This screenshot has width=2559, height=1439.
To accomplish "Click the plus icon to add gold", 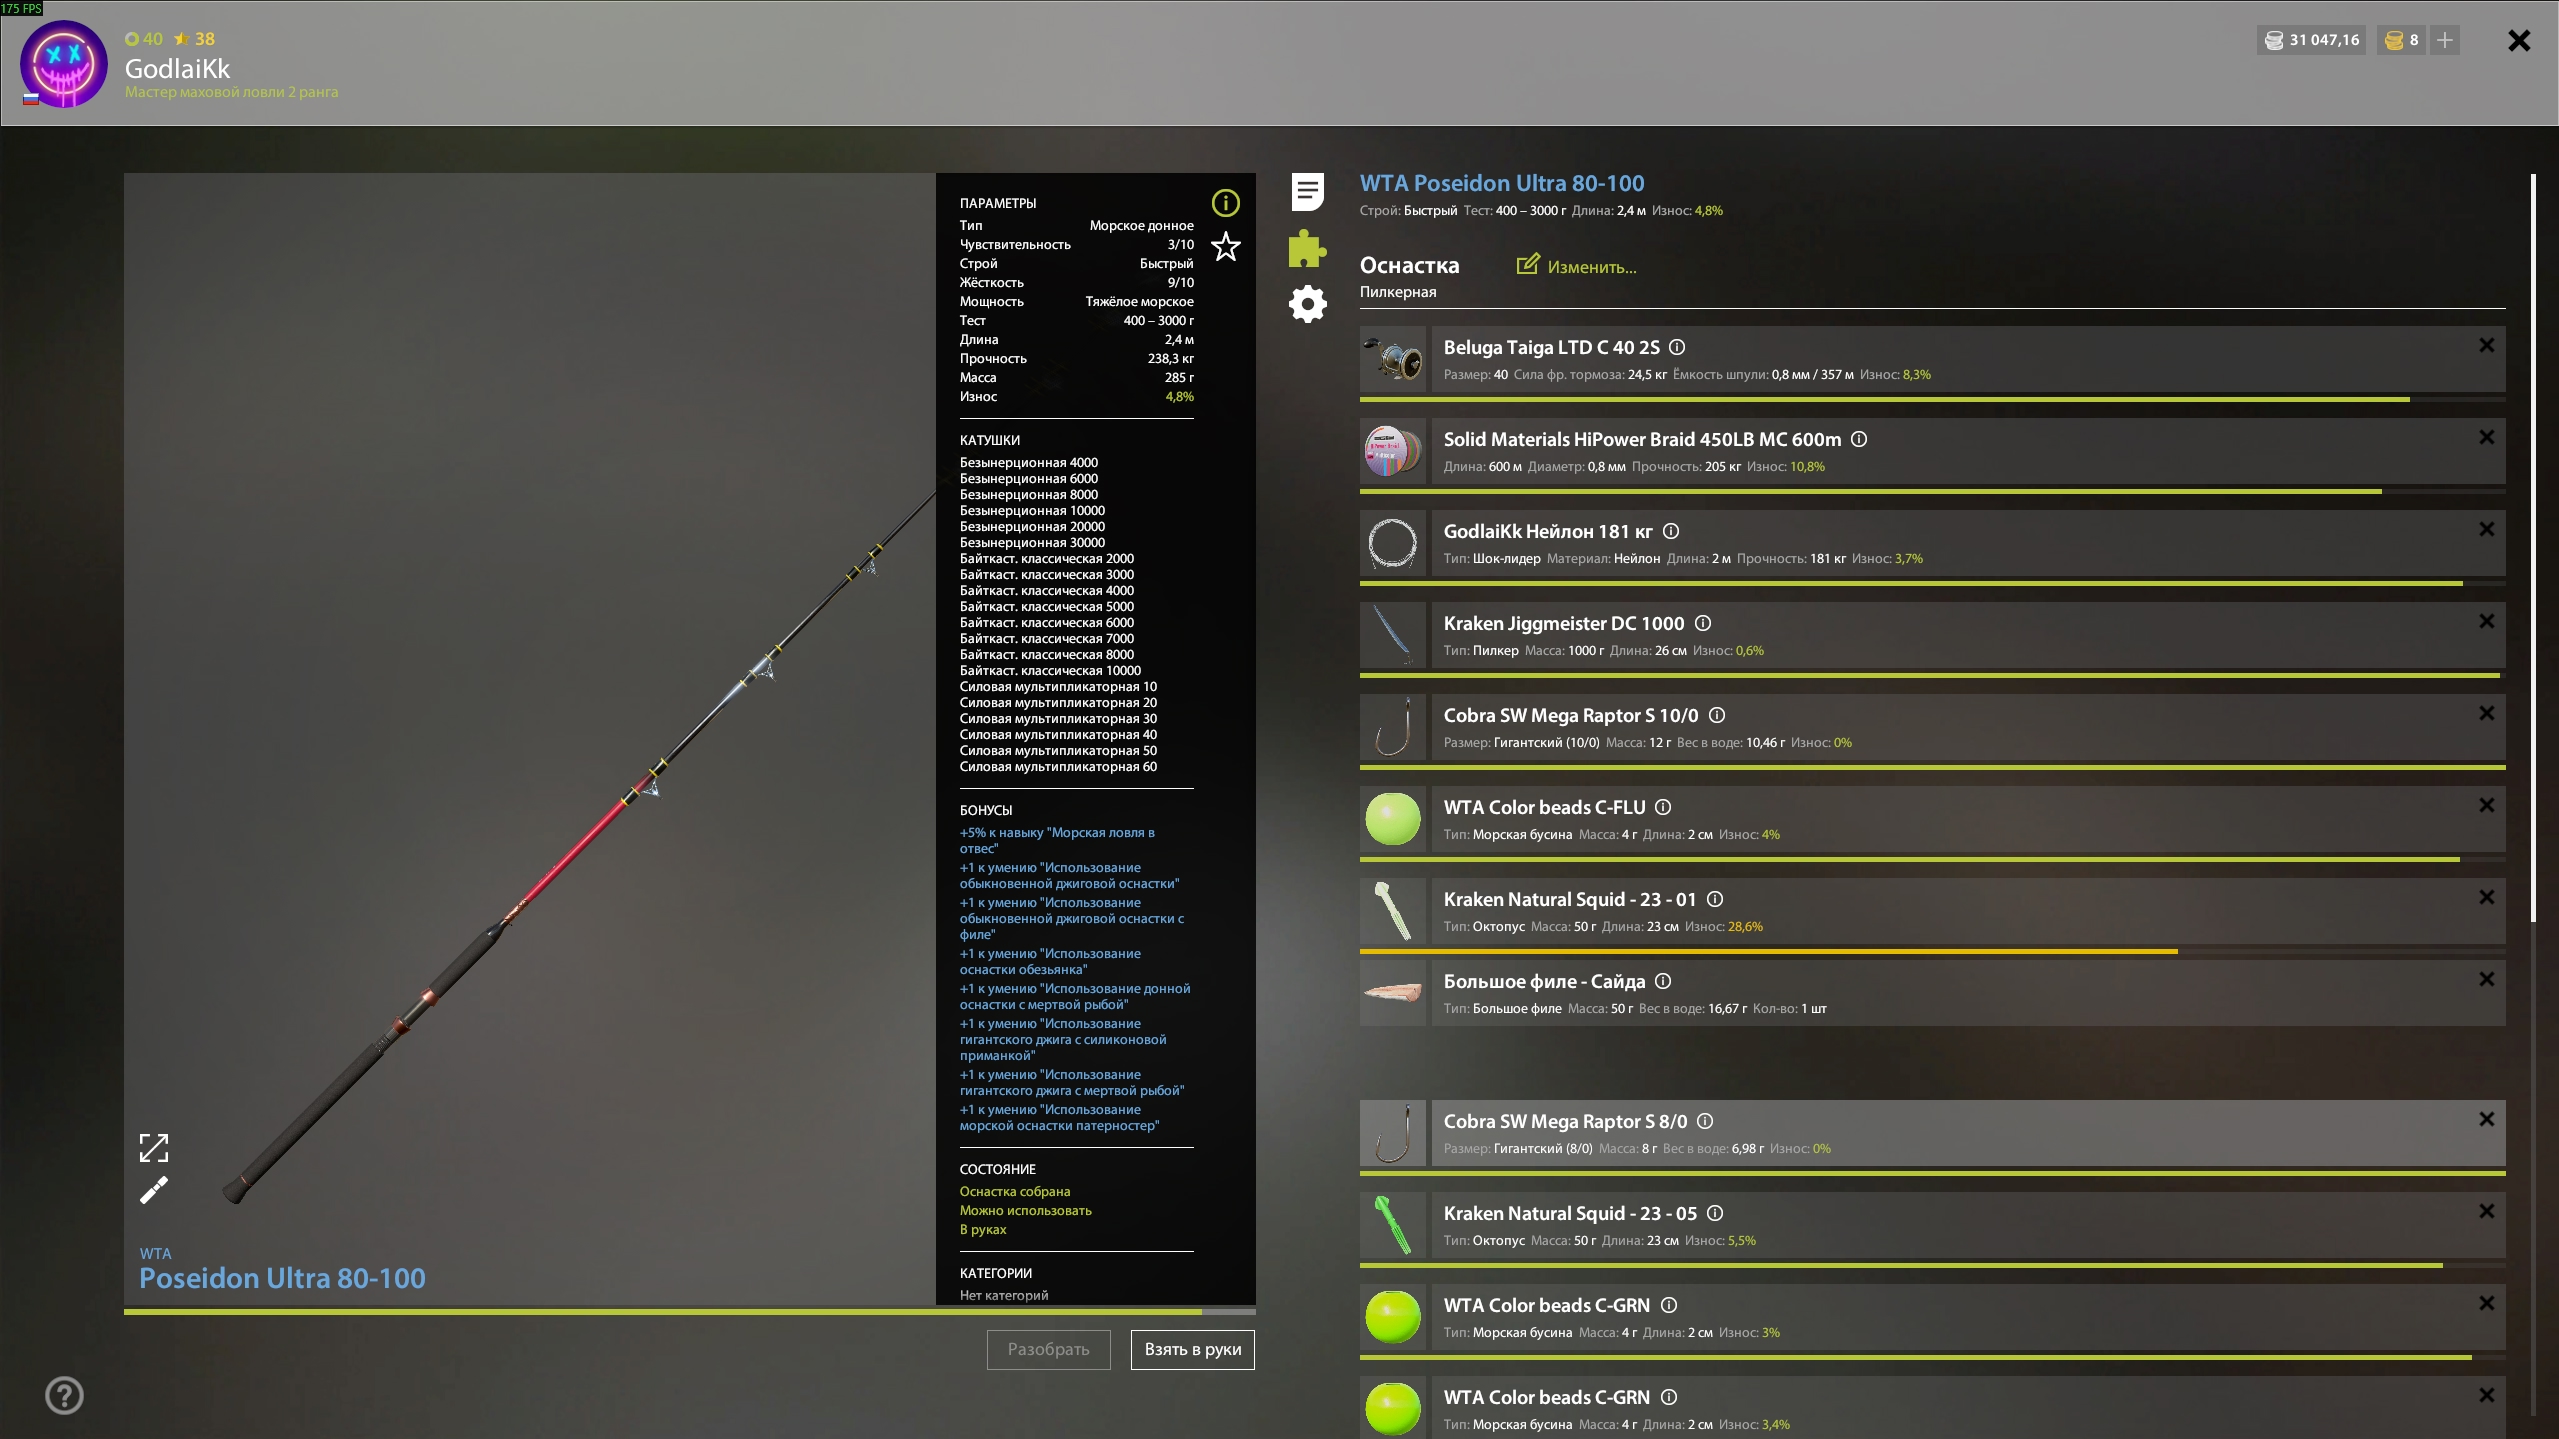I will click(2444, 40).
